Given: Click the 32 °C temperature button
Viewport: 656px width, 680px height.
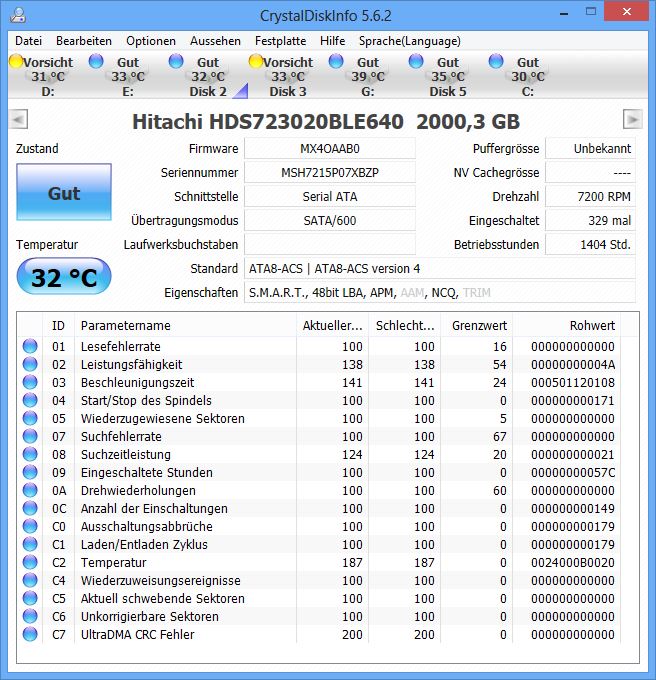Looking at the screenshot, I should click(x=64, y=277).
